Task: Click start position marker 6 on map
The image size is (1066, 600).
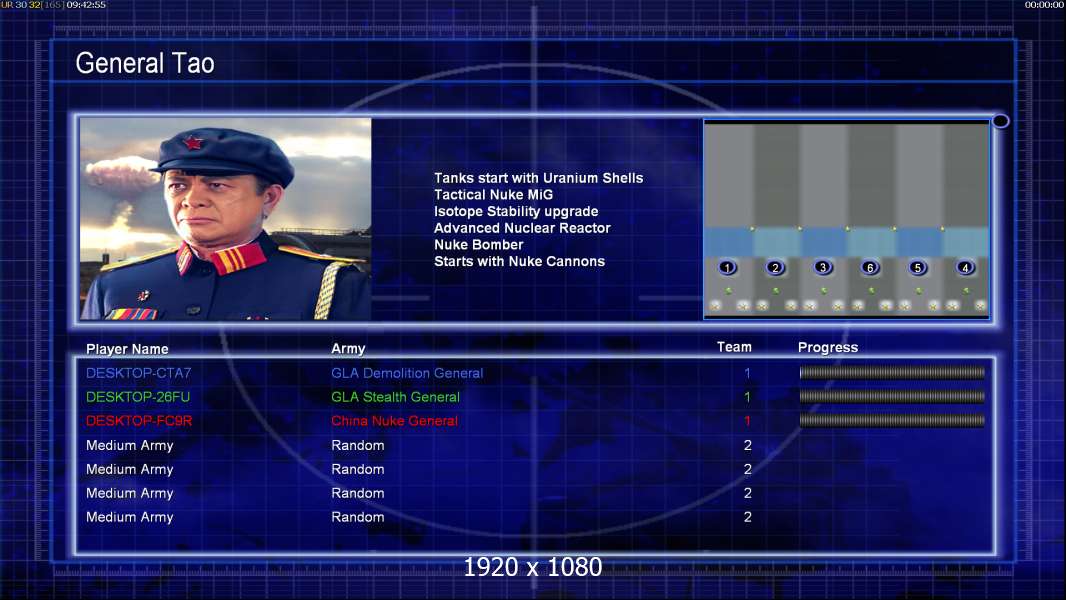Action: pos(870,267)
